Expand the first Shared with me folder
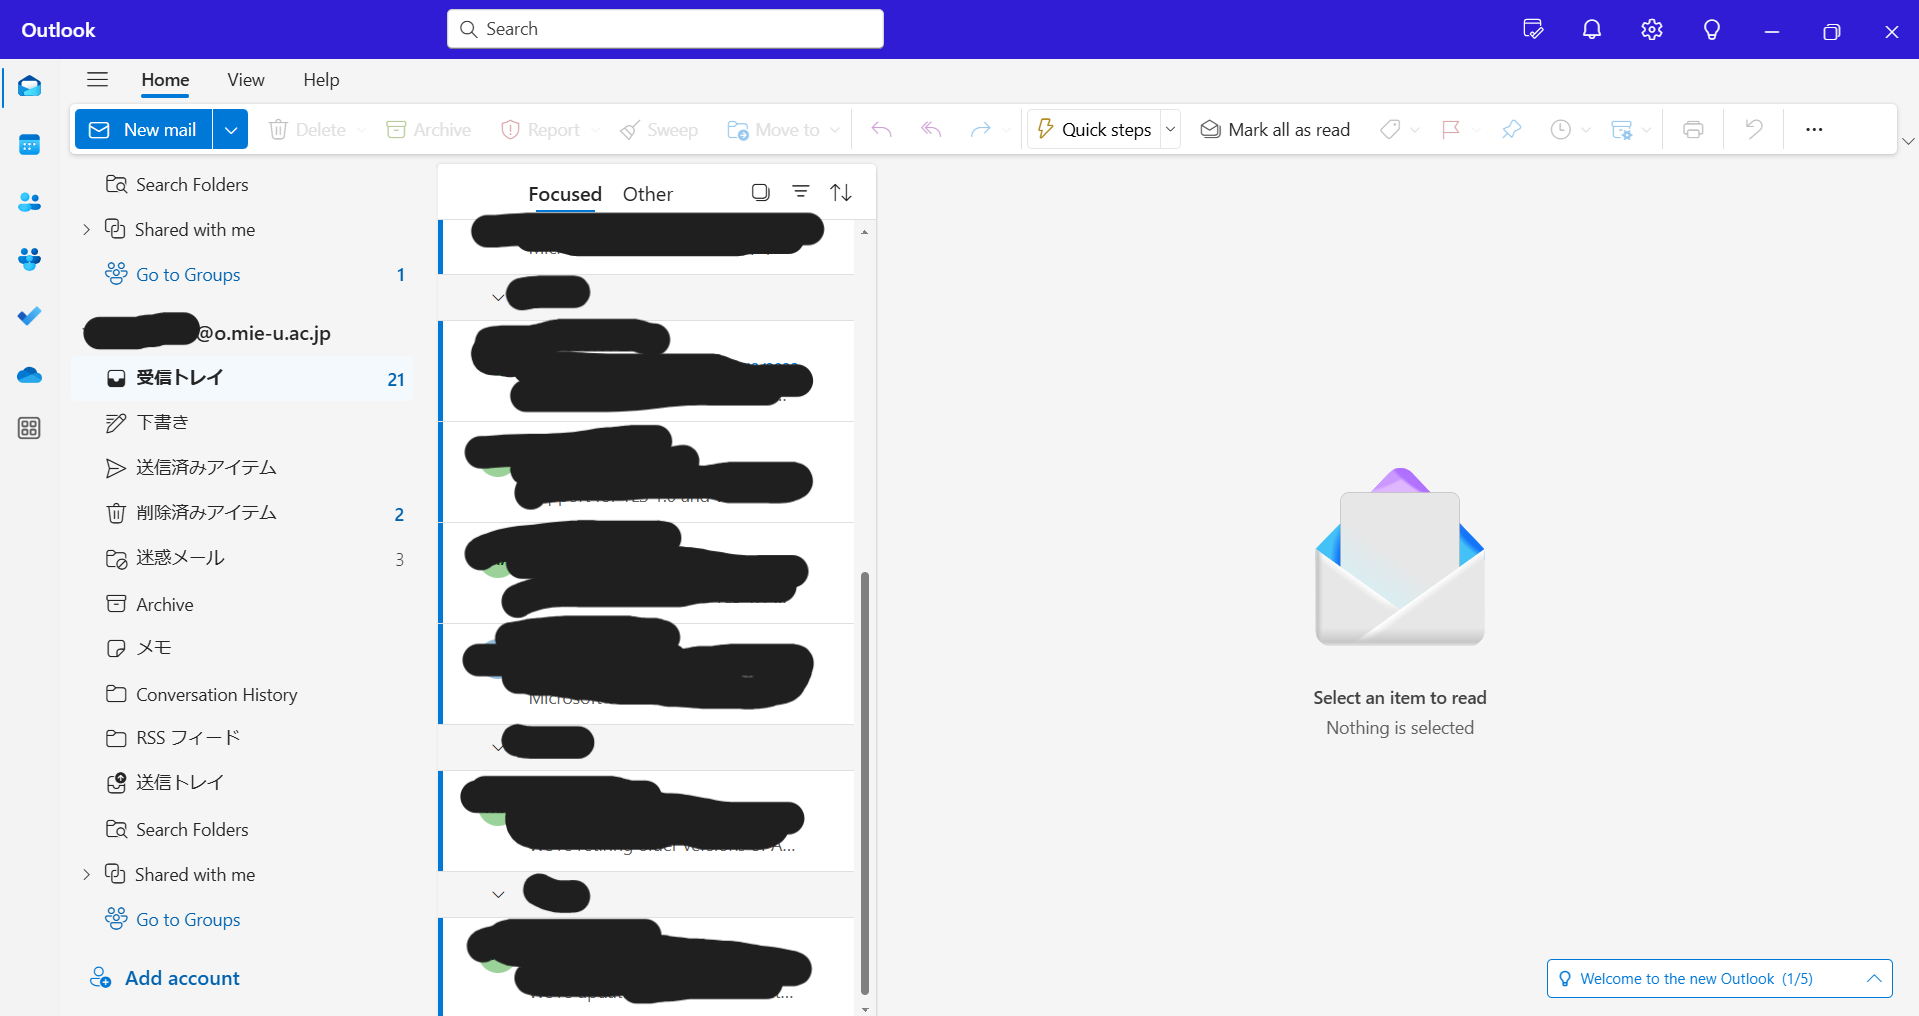This screenshot has height=1016, width=1919. click(x=87, y=230)
